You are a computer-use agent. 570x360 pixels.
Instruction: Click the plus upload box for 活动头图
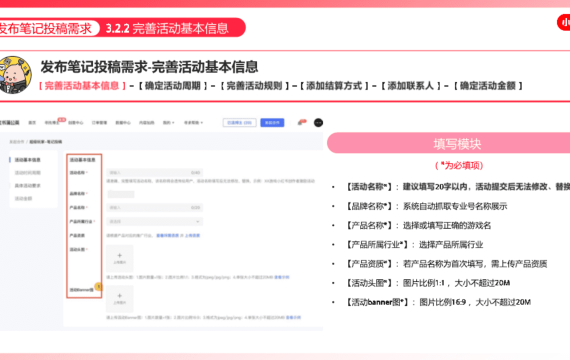click(x=120, y=258)
